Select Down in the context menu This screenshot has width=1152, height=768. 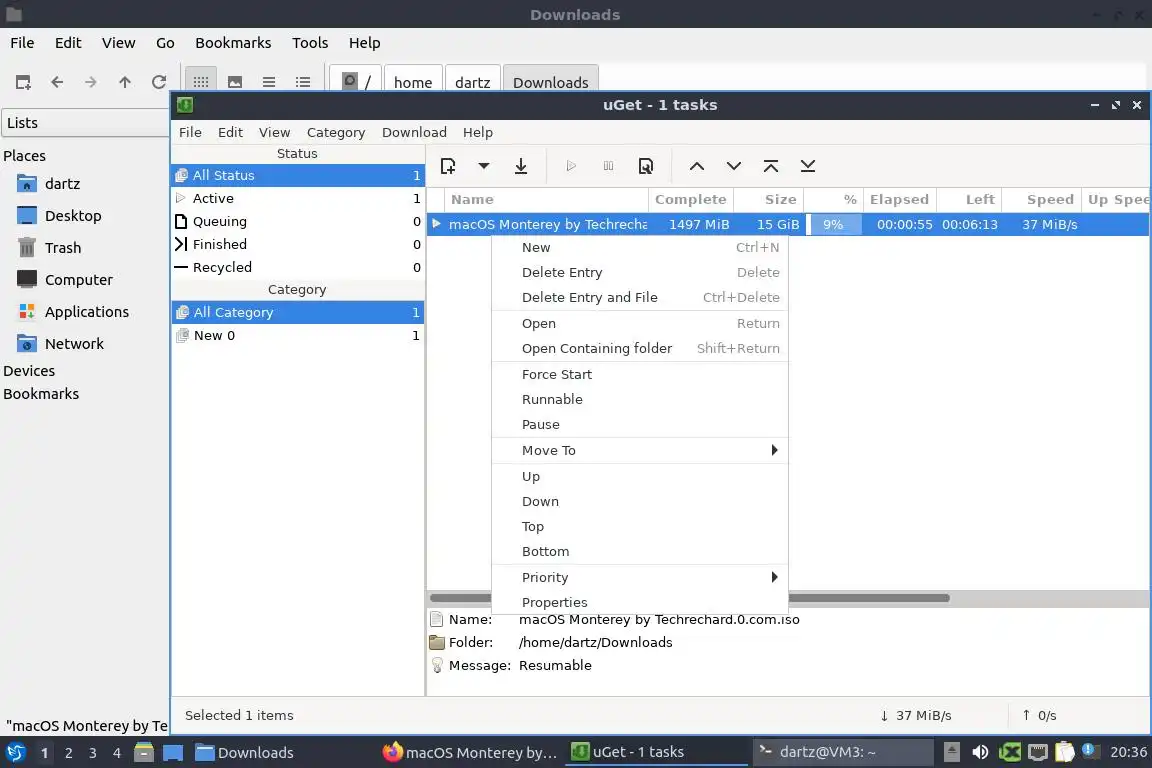tap(639, 501)
